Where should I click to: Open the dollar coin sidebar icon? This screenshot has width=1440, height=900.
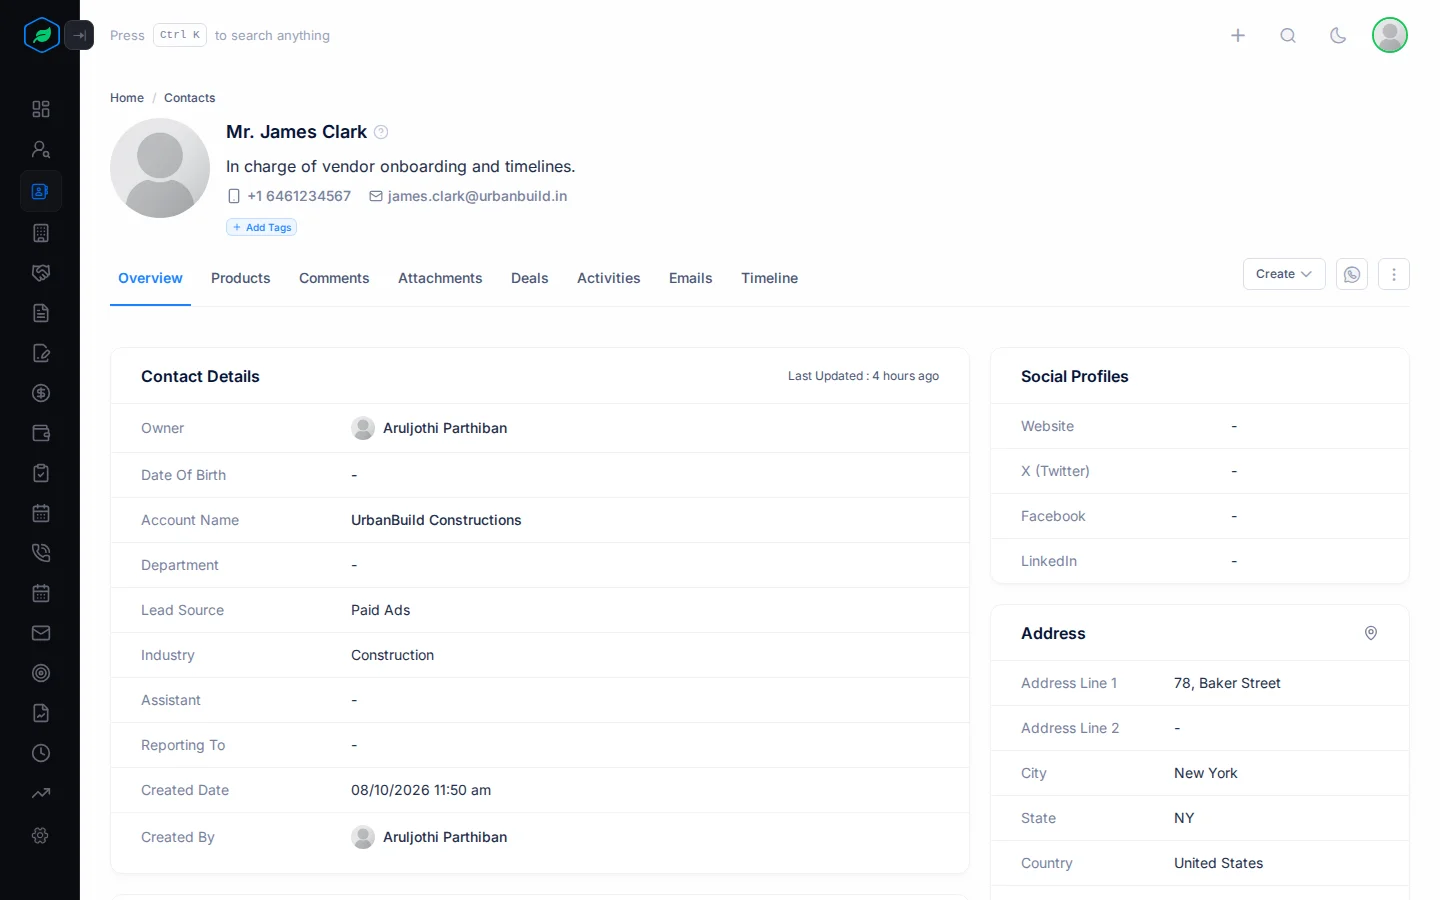point(41,393)
